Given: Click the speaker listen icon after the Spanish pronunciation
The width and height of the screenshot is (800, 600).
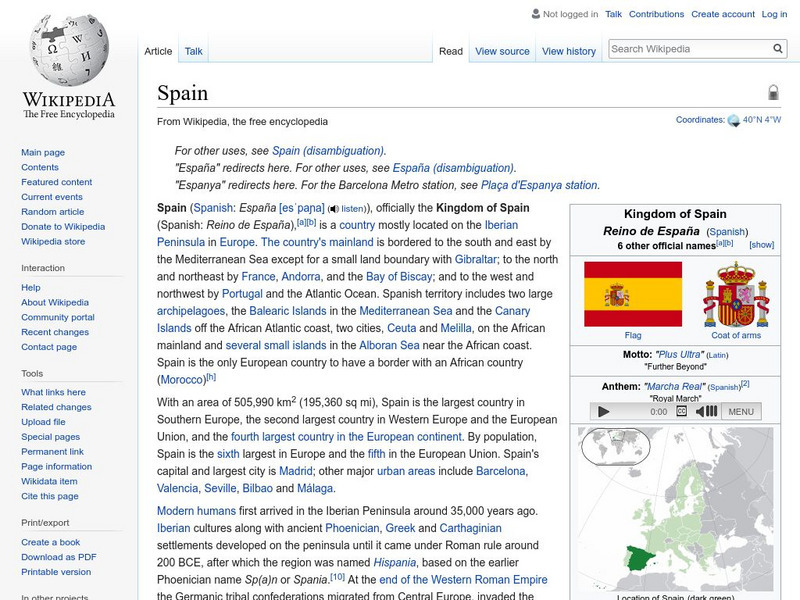Looking at the screenshot, I should pos(332,210).
